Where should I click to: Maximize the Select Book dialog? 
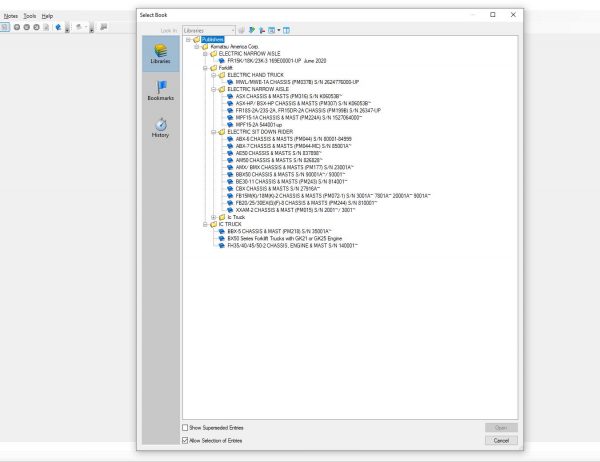[x=493, y=15]
